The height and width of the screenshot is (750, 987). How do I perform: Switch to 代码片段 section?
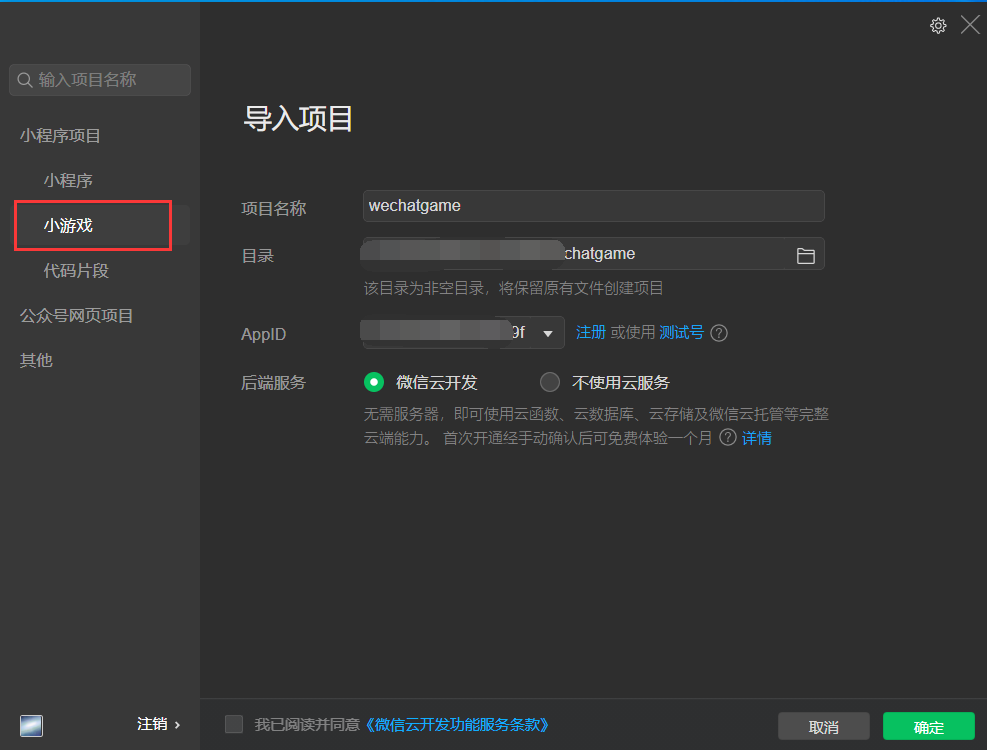[x=76, y=271]
